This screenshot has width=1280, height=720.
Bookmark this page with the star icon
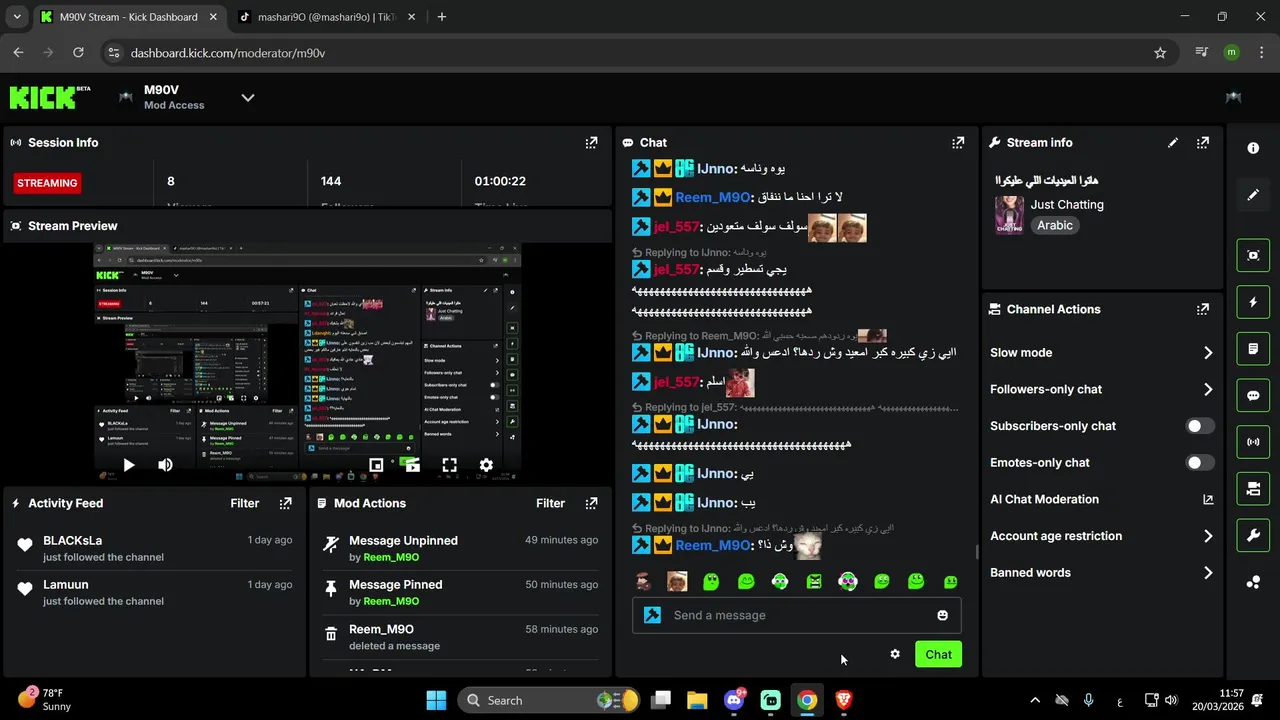[x=1160, y=53]
